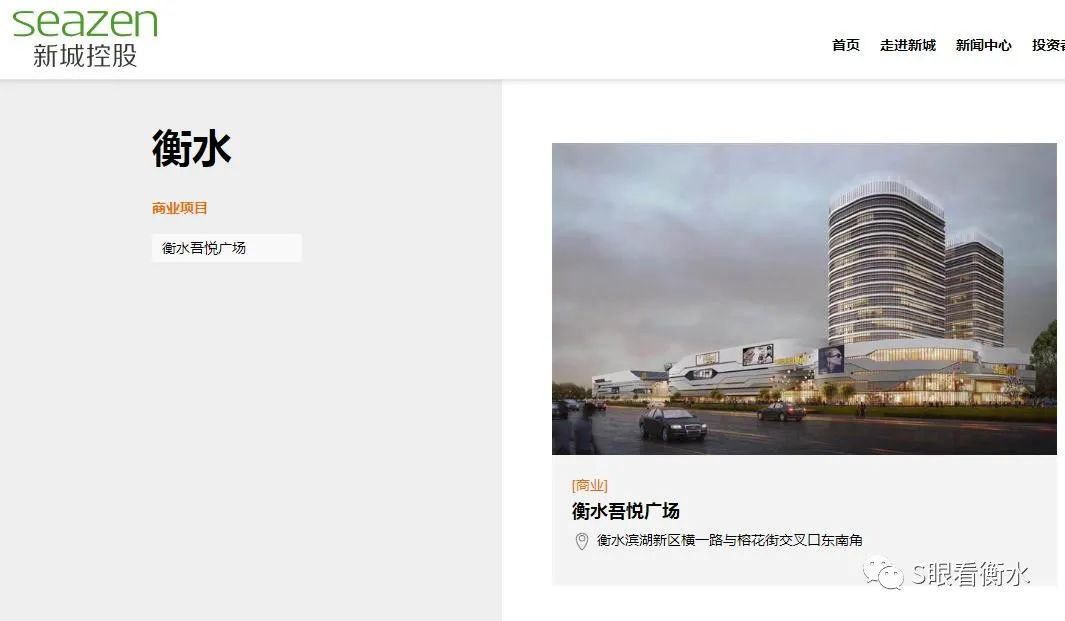Image resolution: width=1065 pixels, height=621 pixels.
Task: Open the 衡水吾悦广场 building image
Action: pos(804,298)
